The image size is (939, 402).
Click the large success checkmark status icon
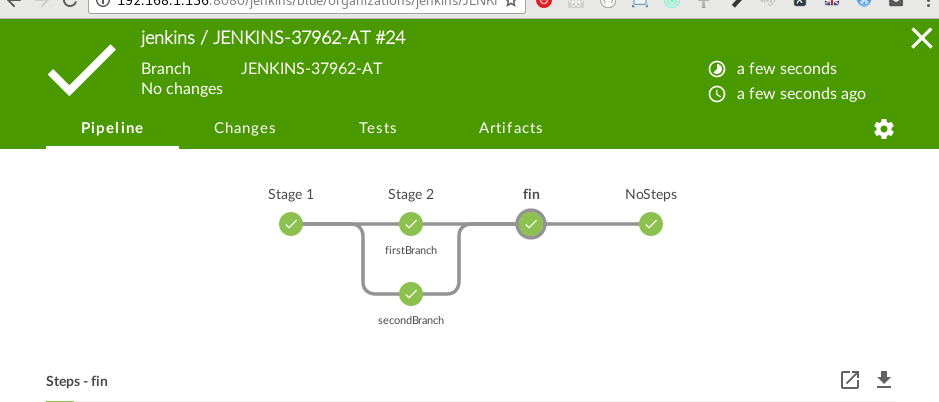[x=82, y=71]
